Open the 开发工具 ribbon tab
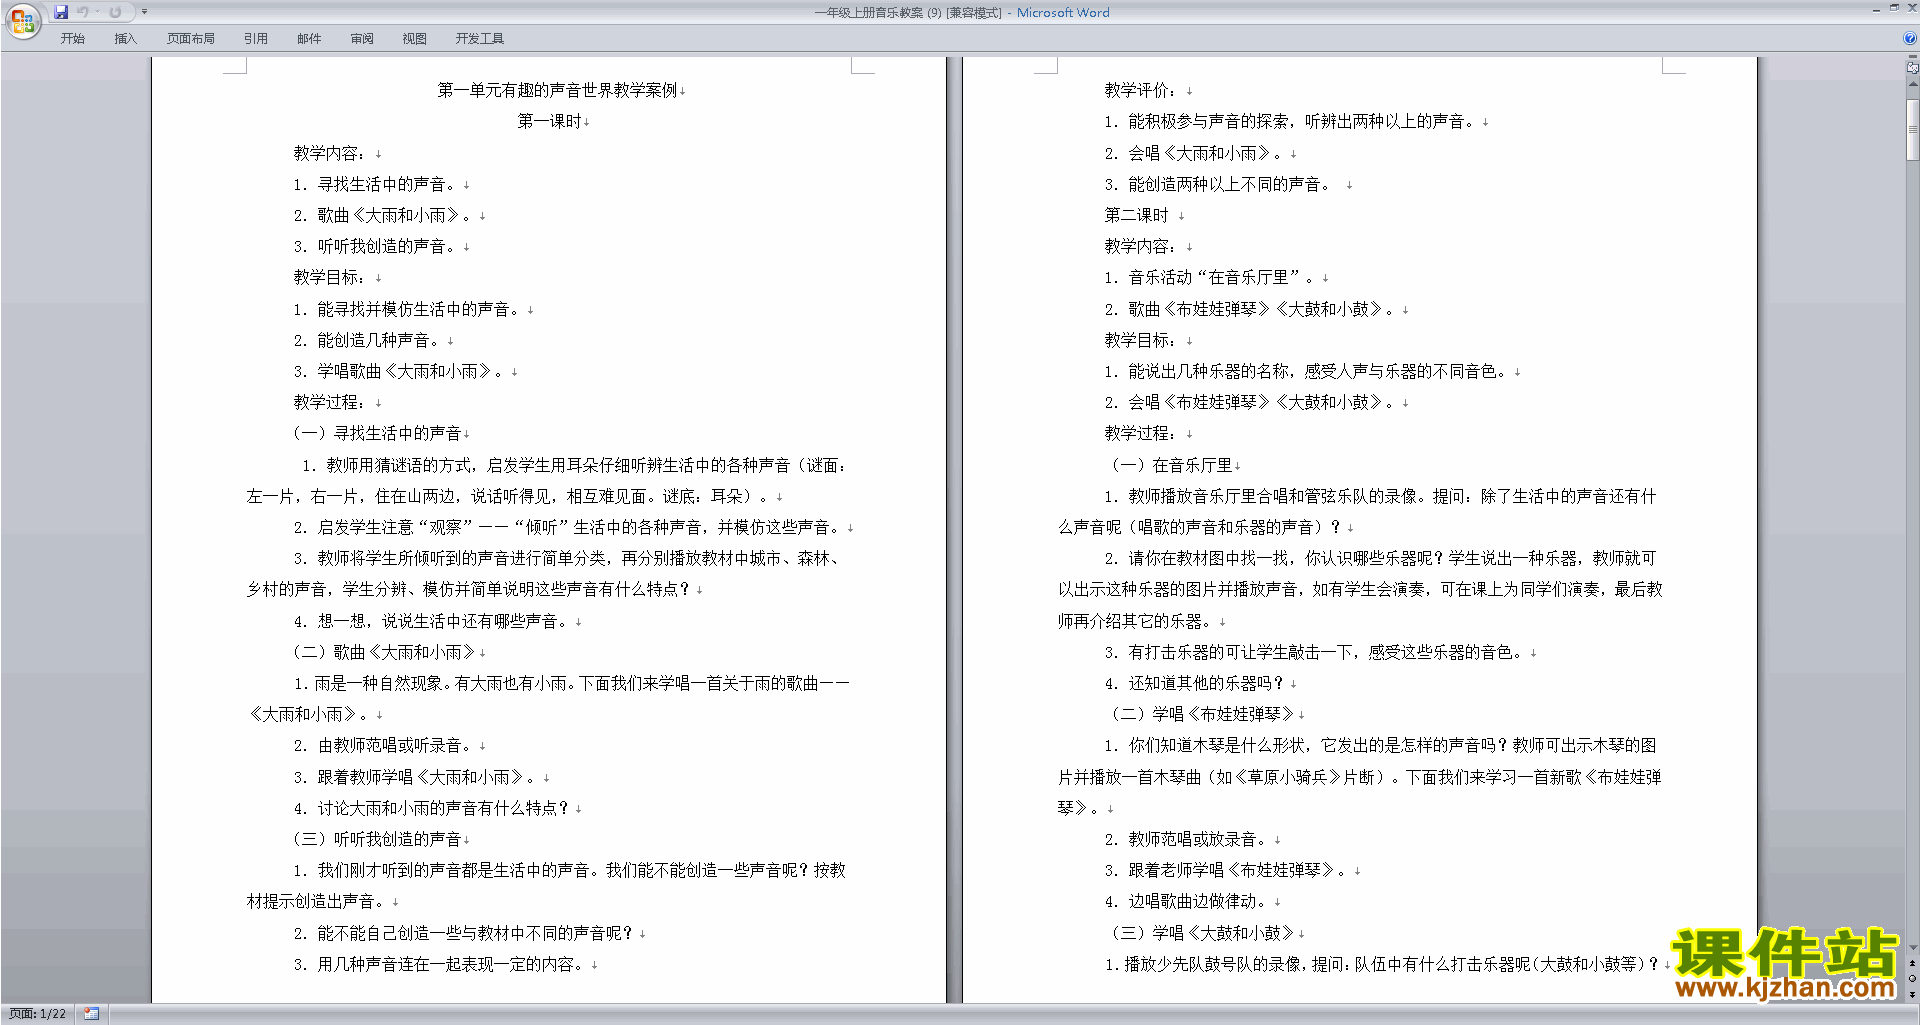The image size is (1920, 1025). 479,39
